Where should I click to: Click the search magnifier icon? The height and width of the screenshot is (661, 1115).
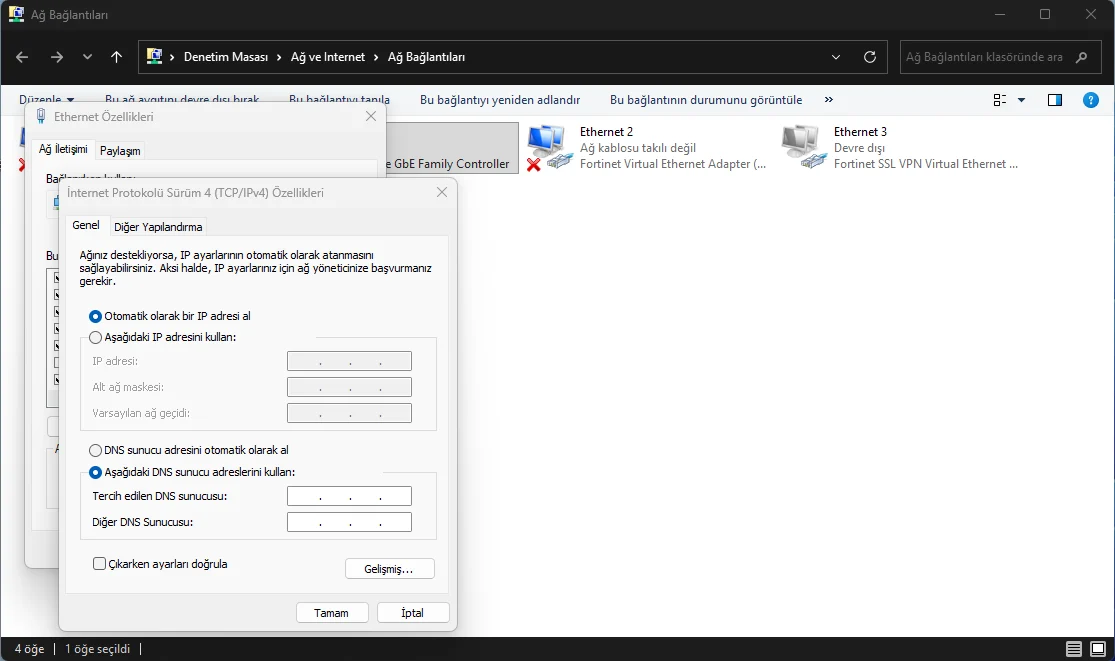[1082, 57]
